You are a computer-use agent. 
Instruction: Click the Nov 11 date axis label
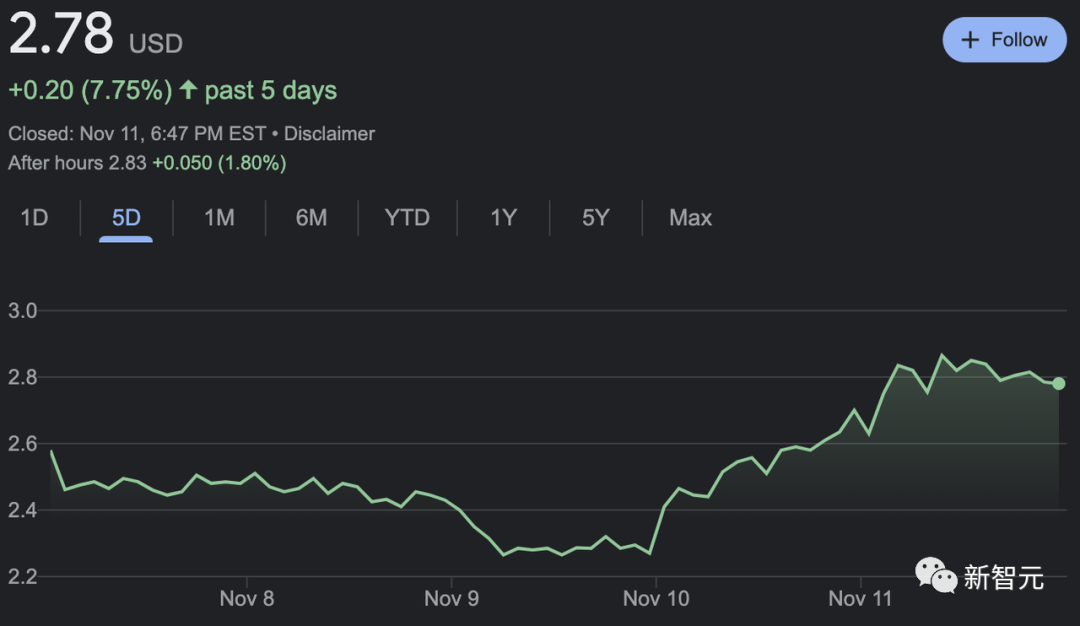(860, 598)
